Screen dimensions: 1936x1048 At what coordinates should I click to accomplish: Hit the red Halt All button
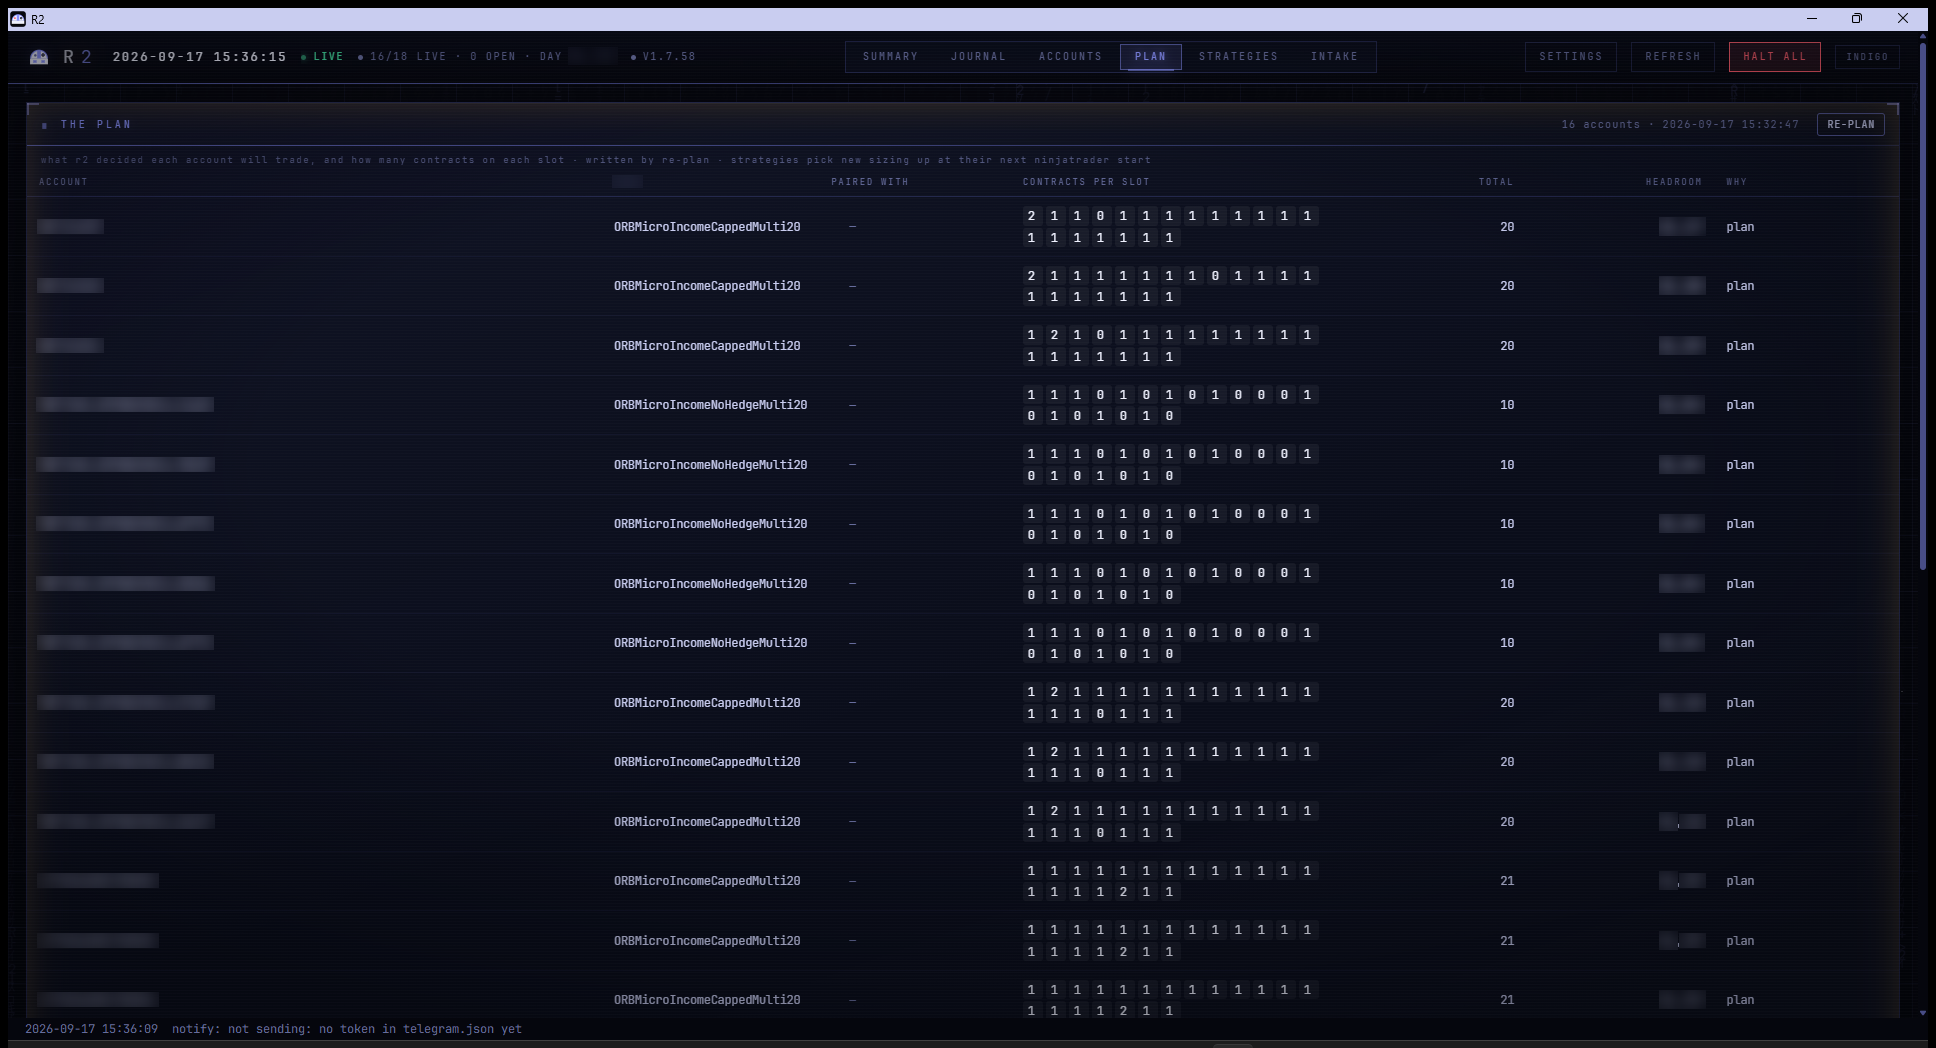click(x=1775, y=57)
